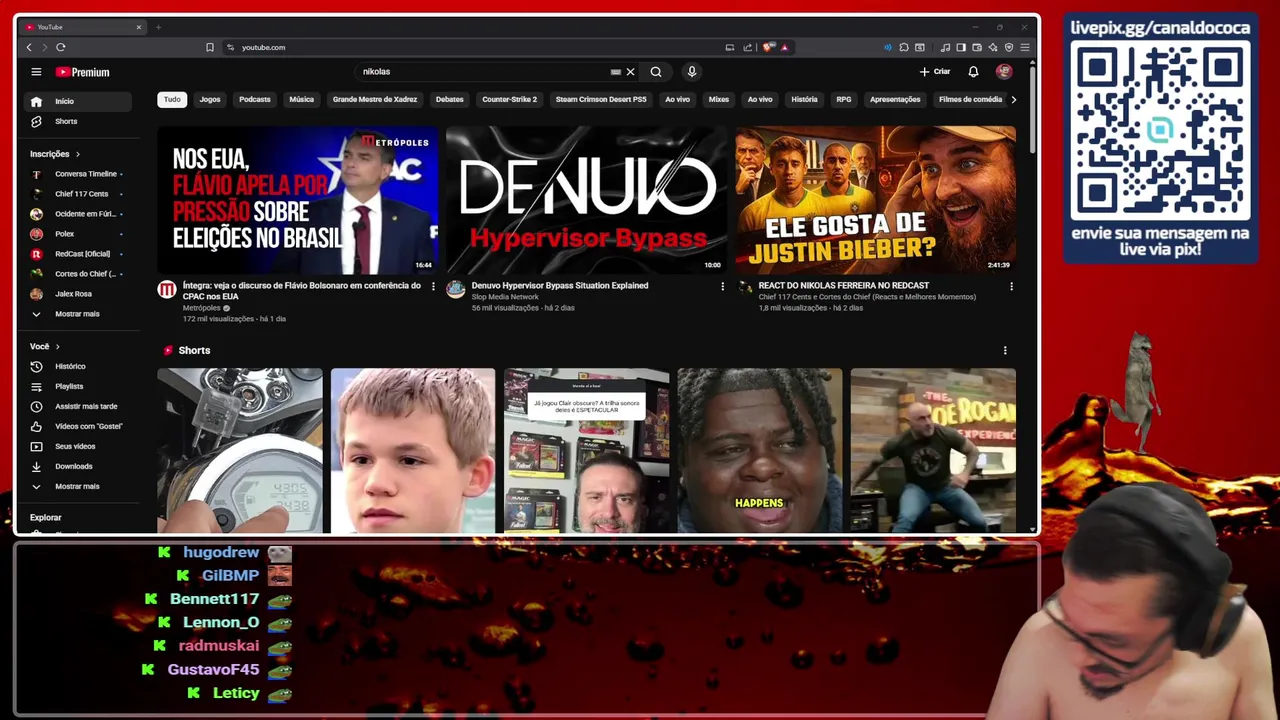
Task: Open Brave Leo AI sparkle icon
Action: 993,47
